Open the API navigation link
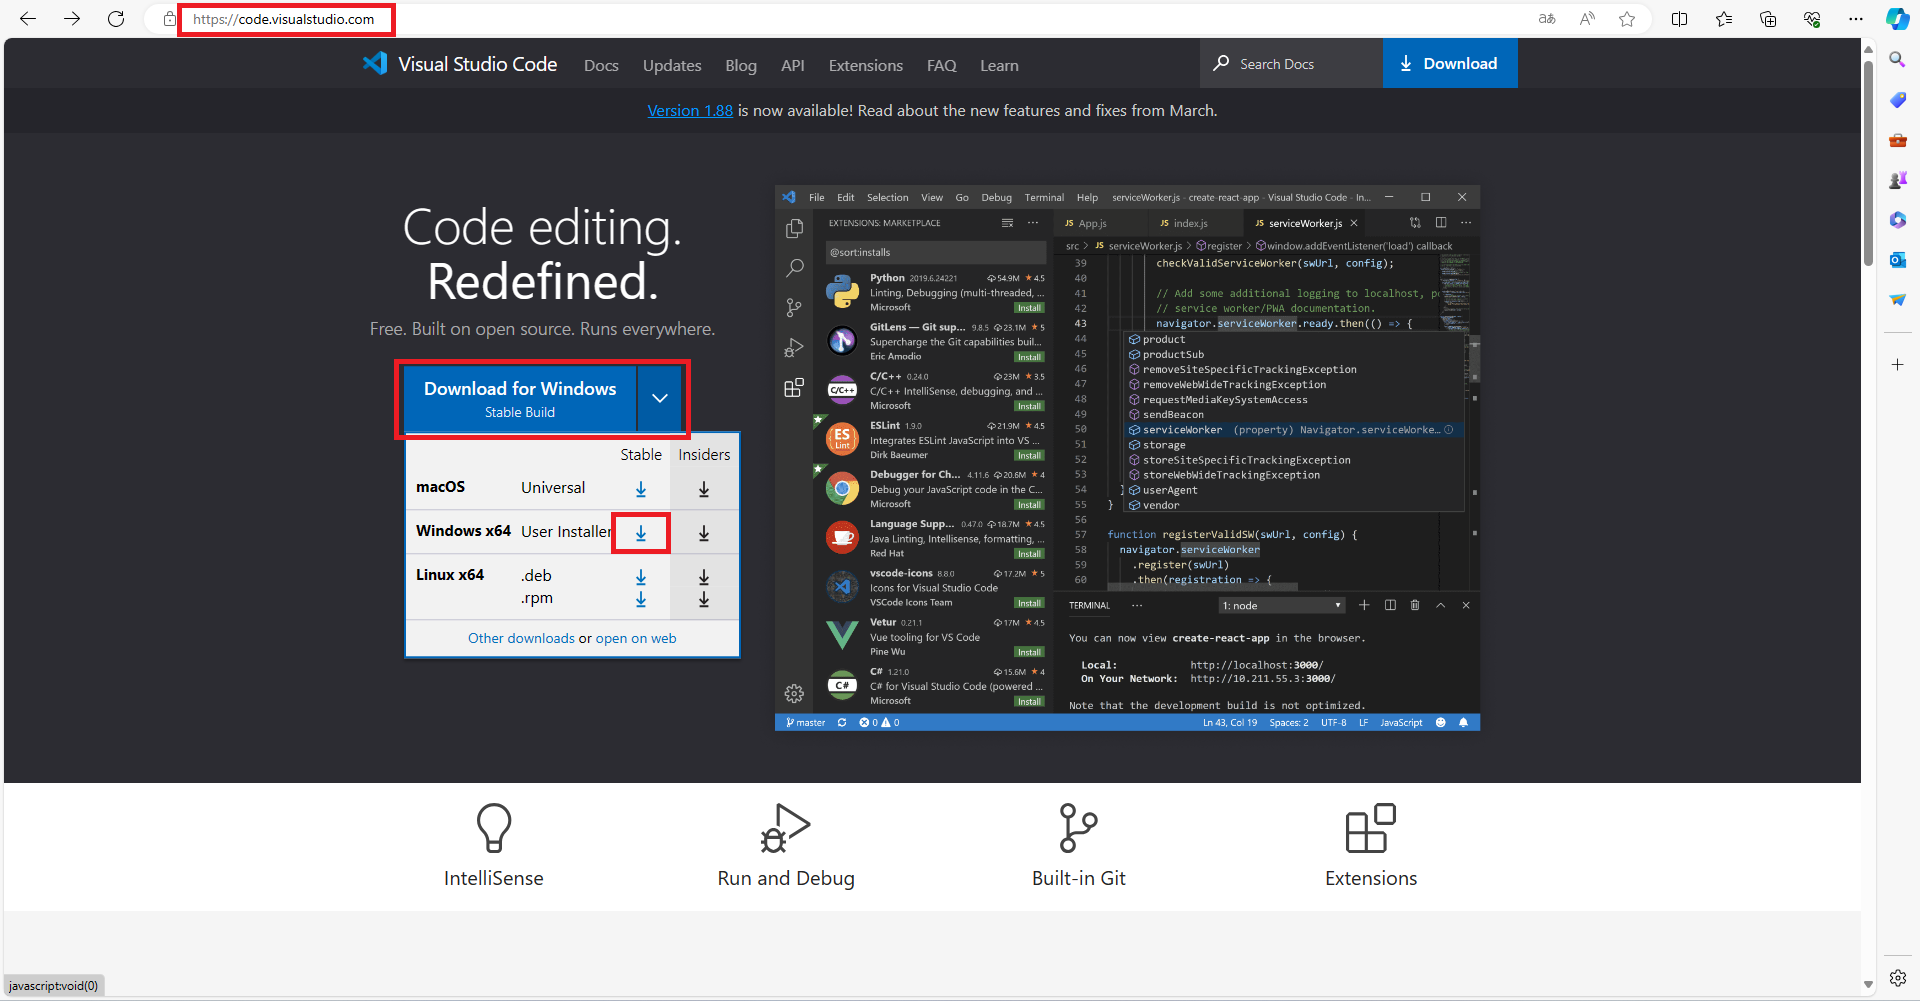The height and width of the screenshot is (1001, 1920). pos(793,65)
